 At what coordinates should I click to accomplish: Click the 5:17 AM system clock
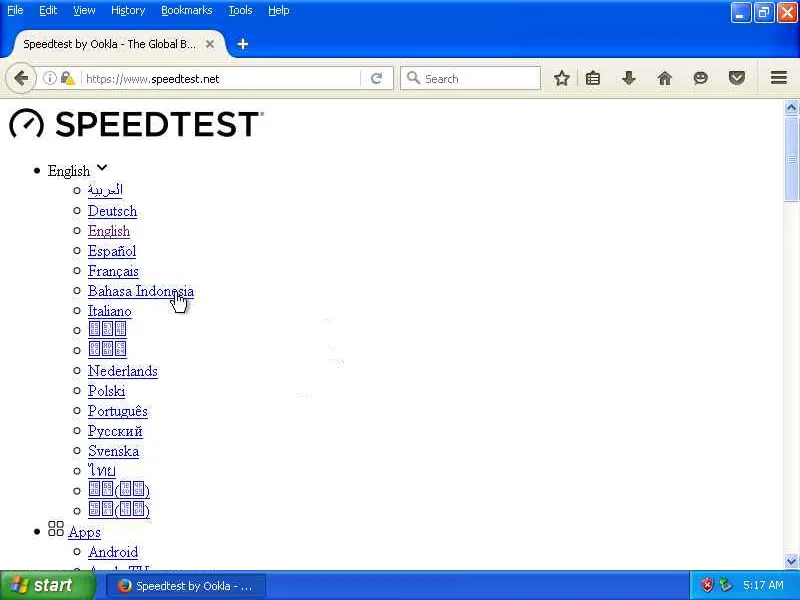763,585
